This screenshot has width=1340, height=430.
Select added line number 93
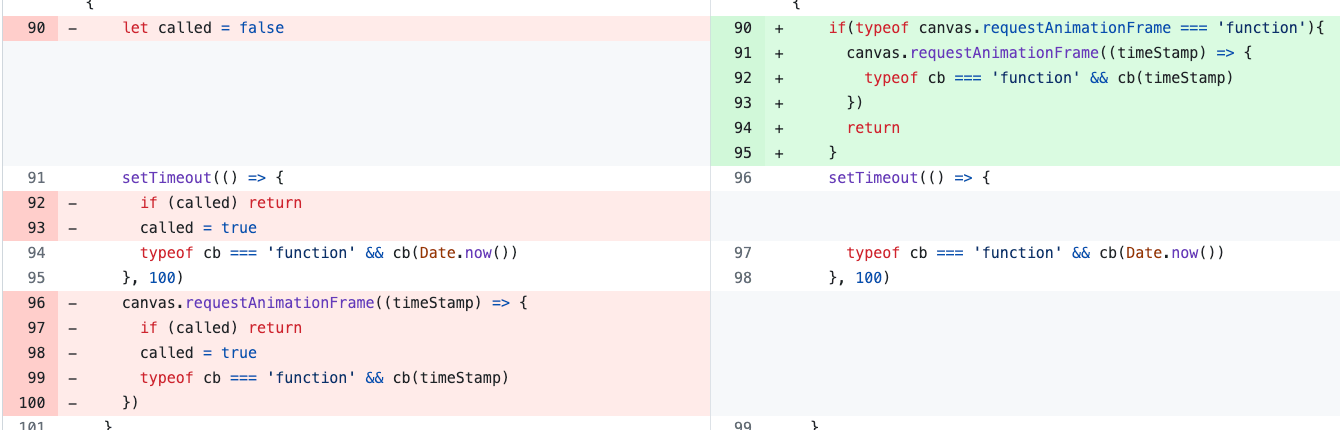tap(742, 103)
